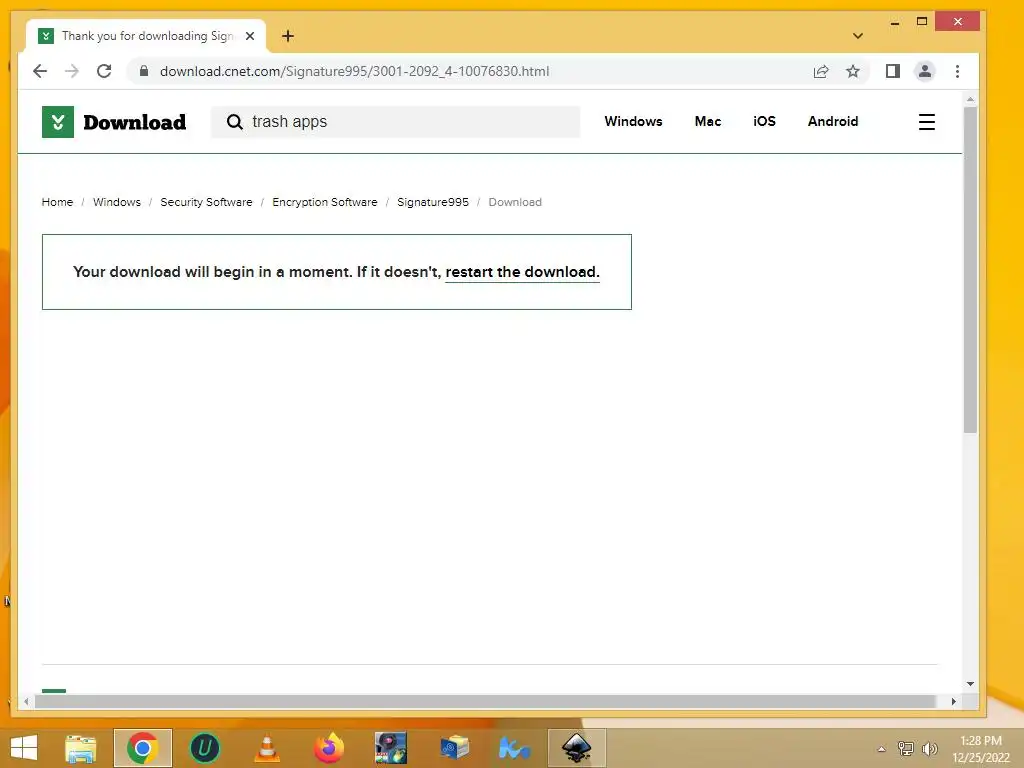Screen dimensions: 1024x768
Task: Open the Chrome side panel icon
Action: pyautogui.click(x=893, y=71)
